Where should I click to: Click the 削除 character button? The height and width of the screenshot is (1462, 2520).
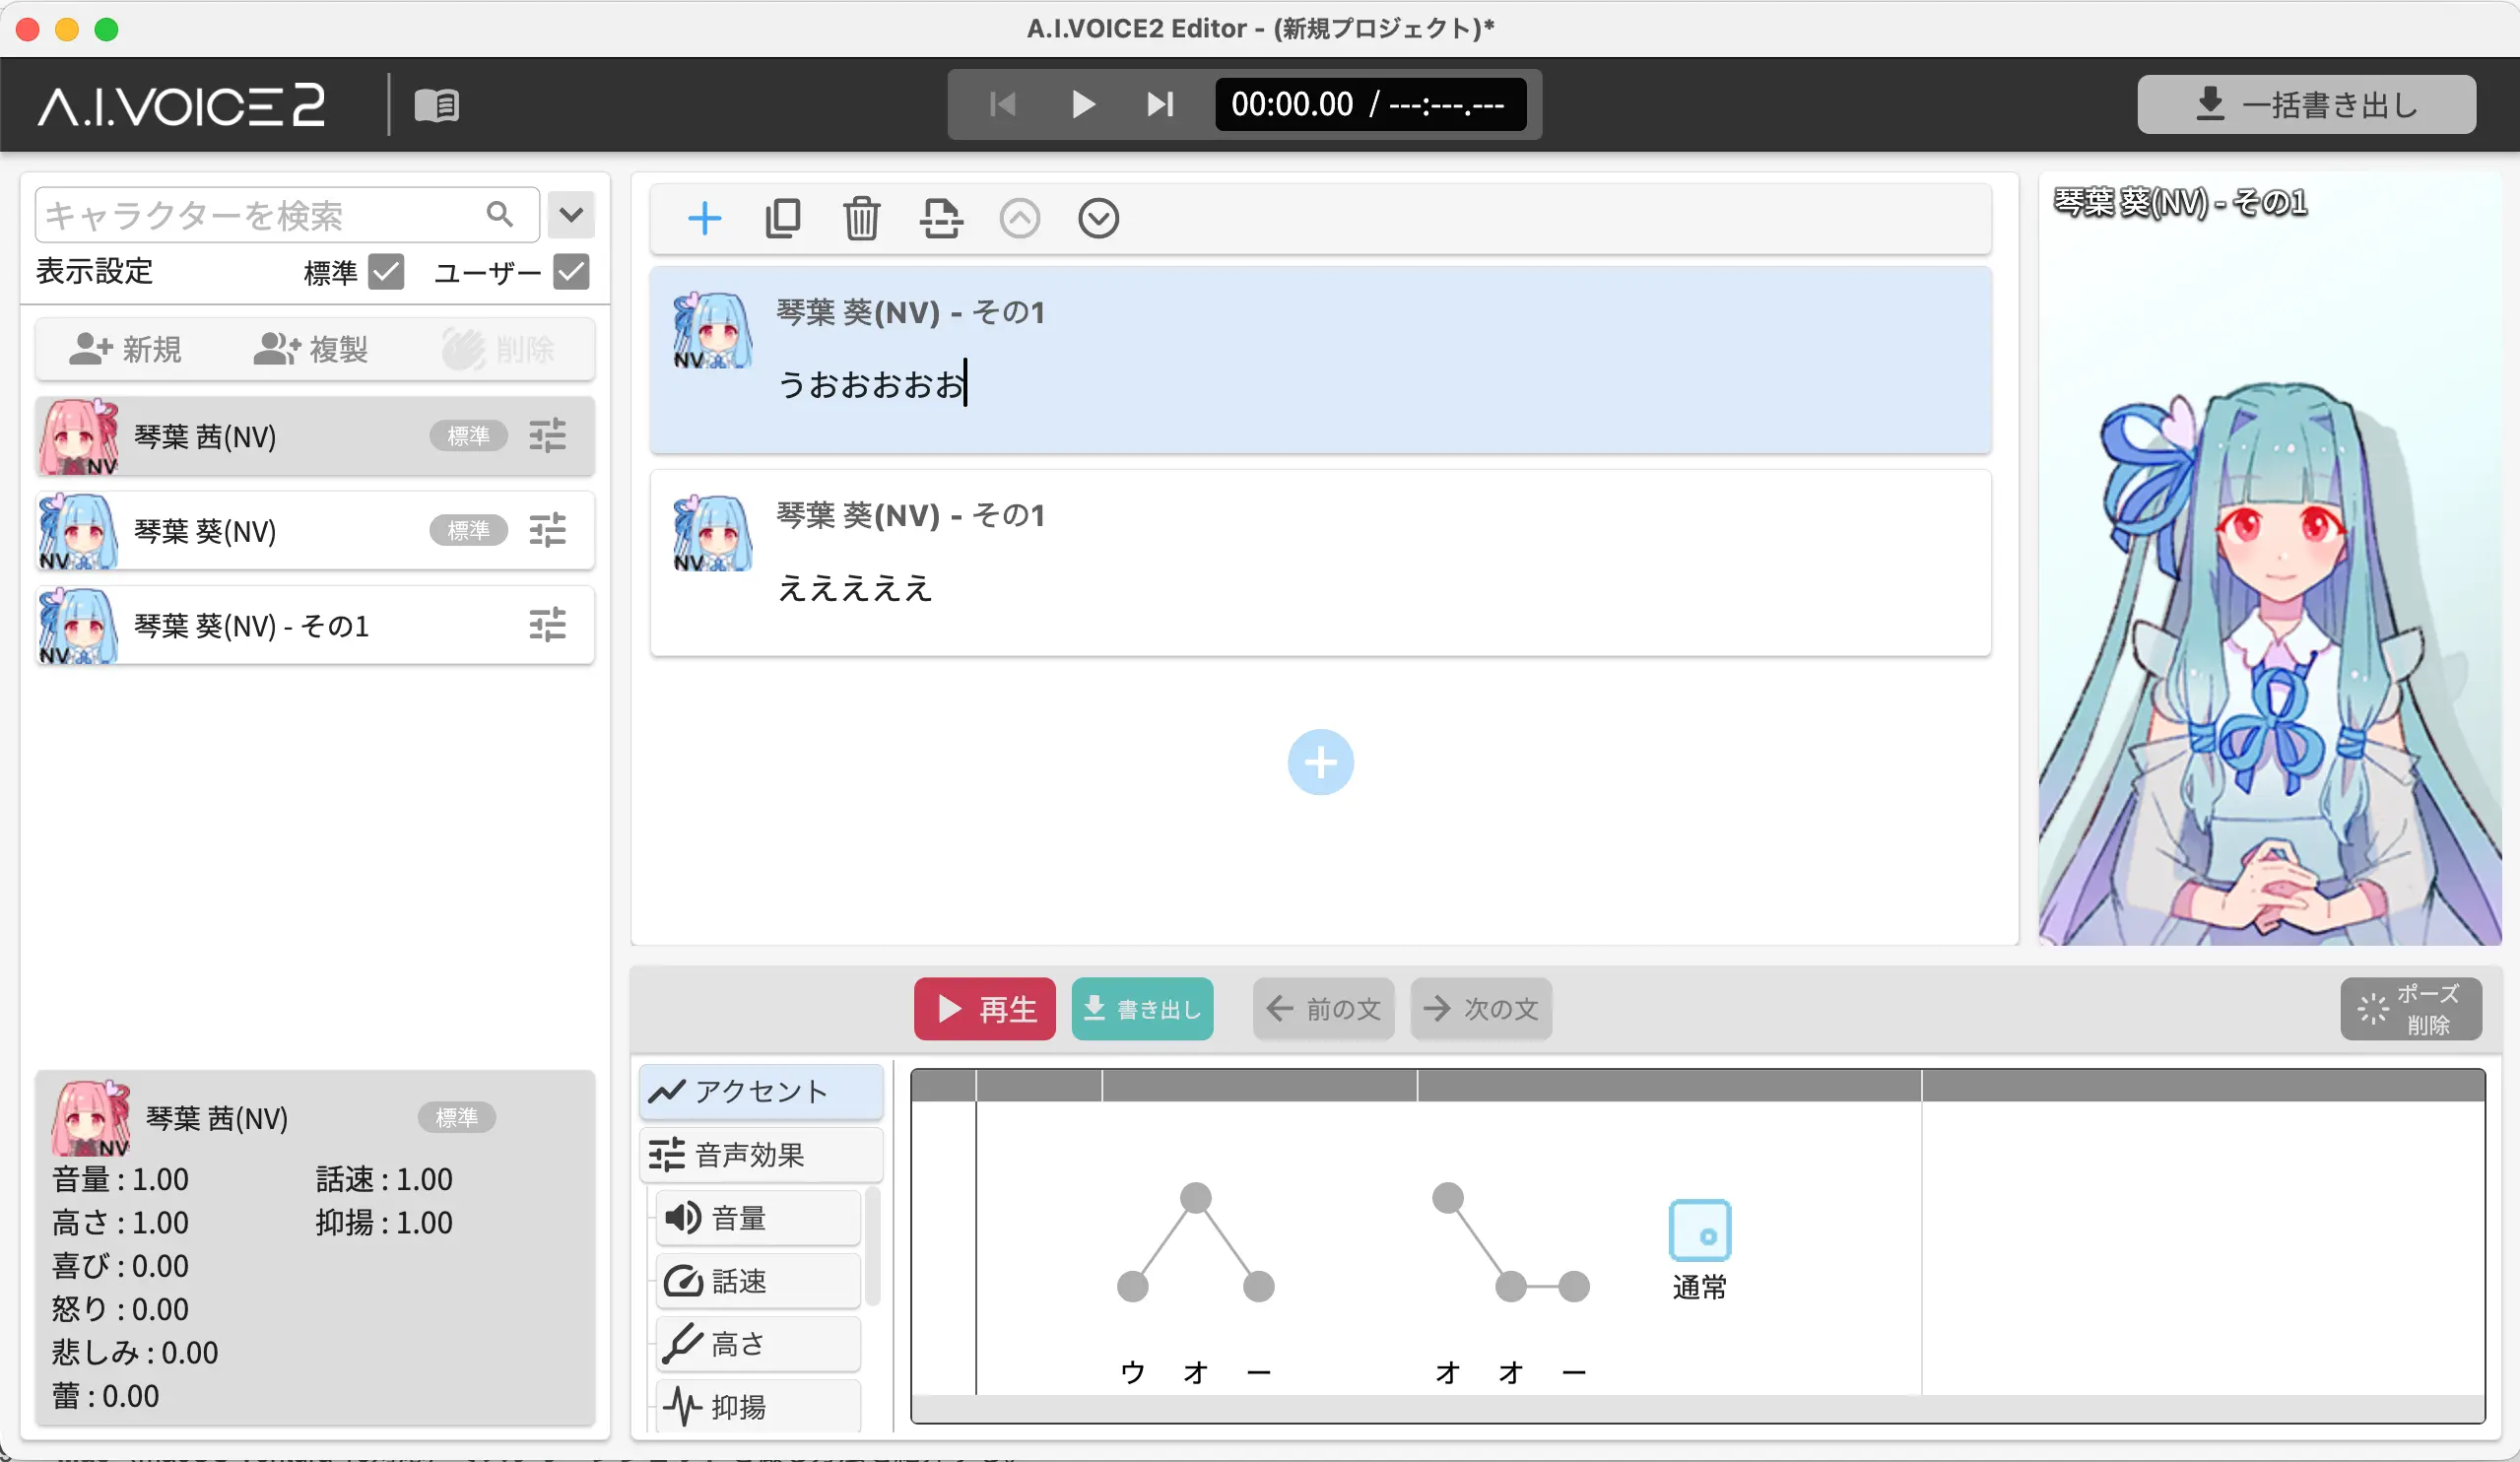pos(499,349)
